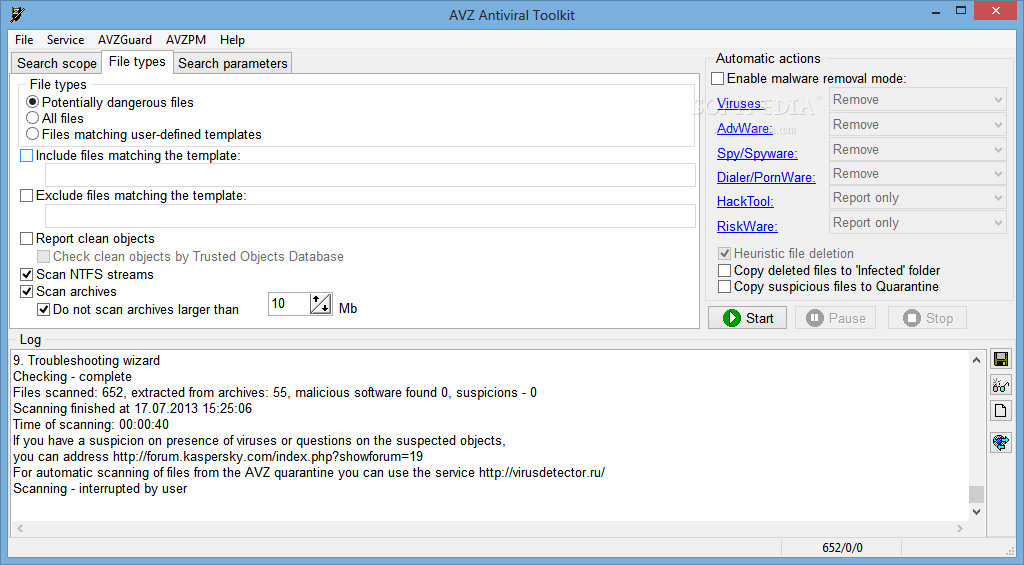Open the AdWare action dropdown
Viewport: 1024px width, 565px height.
(x=918, y=125)
